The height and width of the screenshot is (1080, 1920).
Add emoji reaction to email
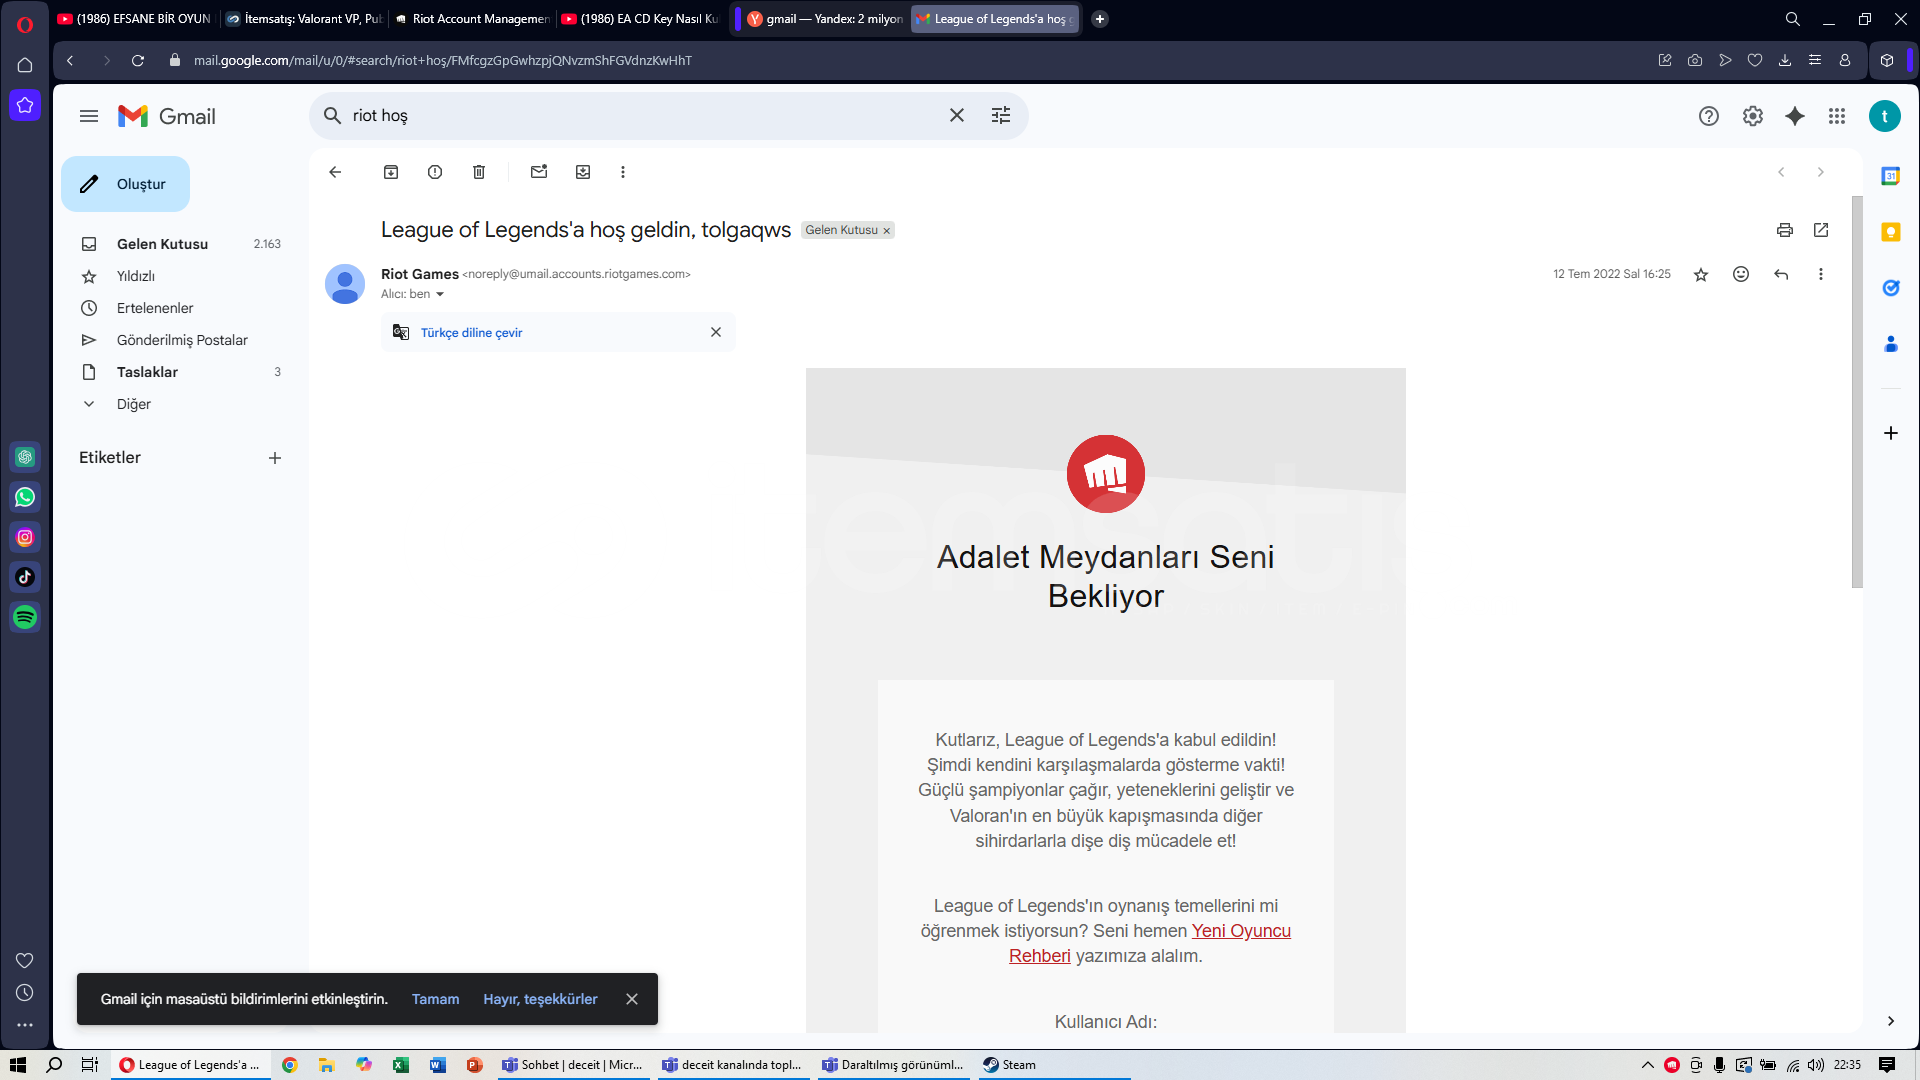point(1741,274)
